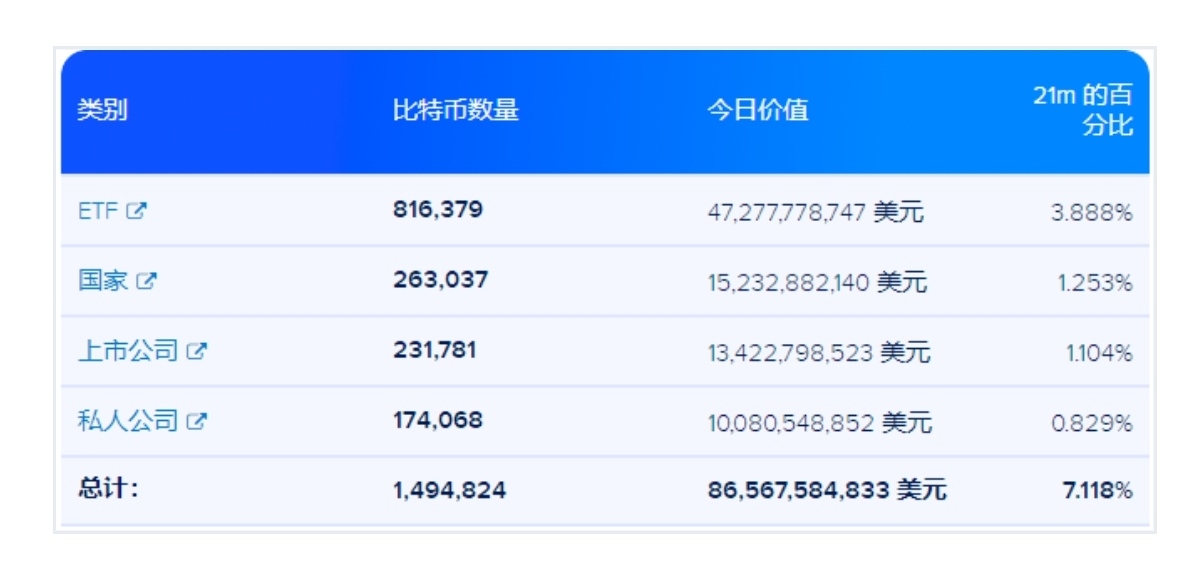Select the 总计 row label
1200x567 pixels.
108,490
